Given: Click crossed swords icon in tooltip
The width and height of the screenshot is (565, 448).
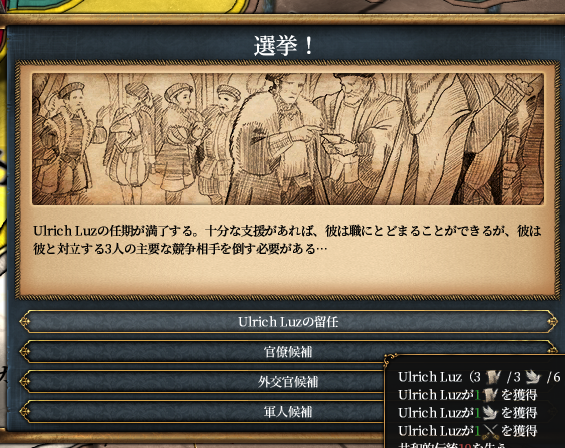Looking at the screenshot, I should [x=490, y=431].
